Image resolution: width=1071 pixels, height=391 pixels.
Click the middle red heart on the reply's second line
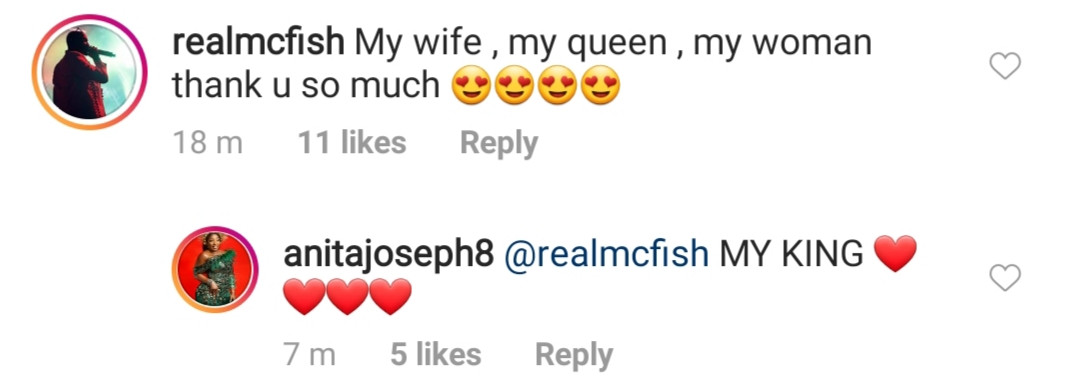click(348, 297)
